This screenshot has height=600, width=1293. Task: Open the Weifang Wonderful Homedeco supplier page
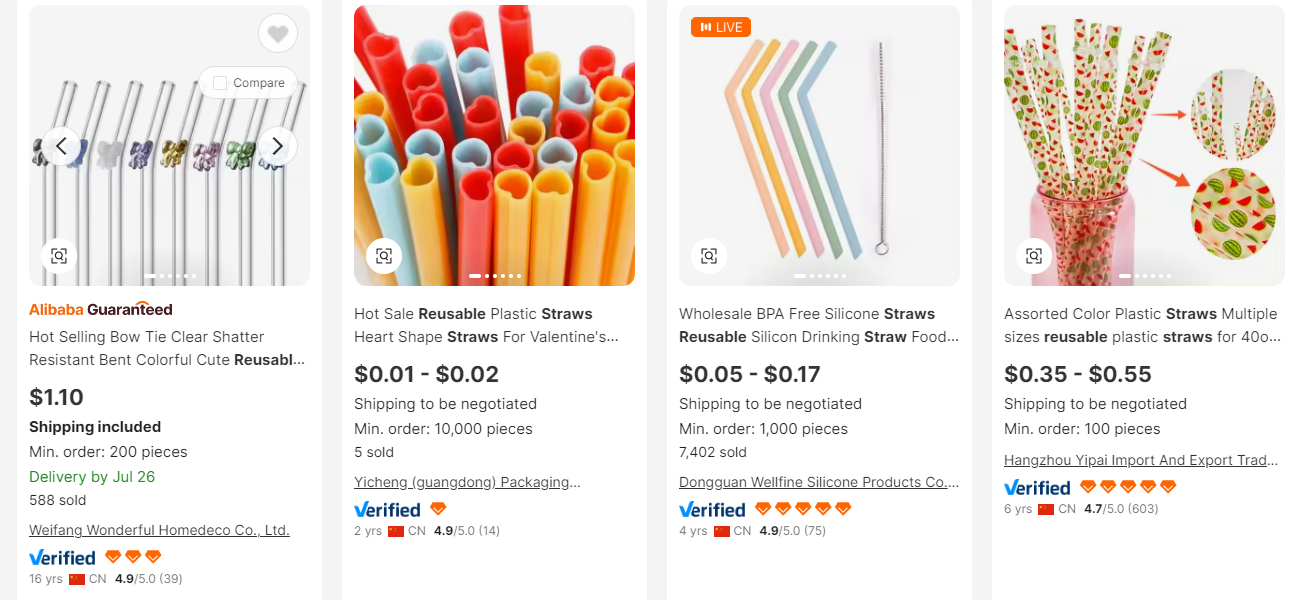coord(158,530)
